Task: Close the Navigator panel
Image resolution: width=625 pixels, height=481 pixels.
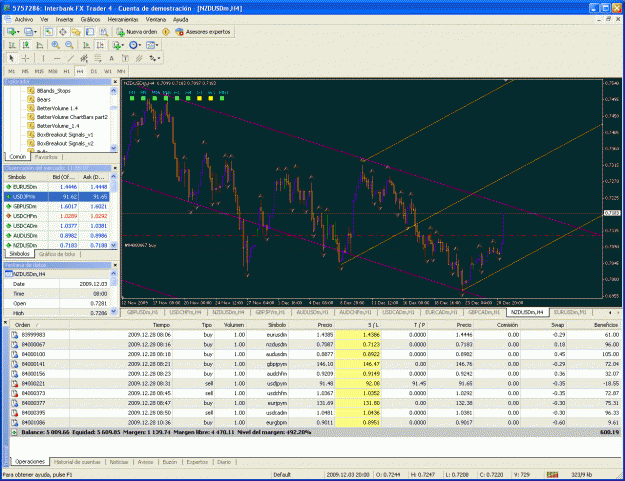Action: [115, 82]
